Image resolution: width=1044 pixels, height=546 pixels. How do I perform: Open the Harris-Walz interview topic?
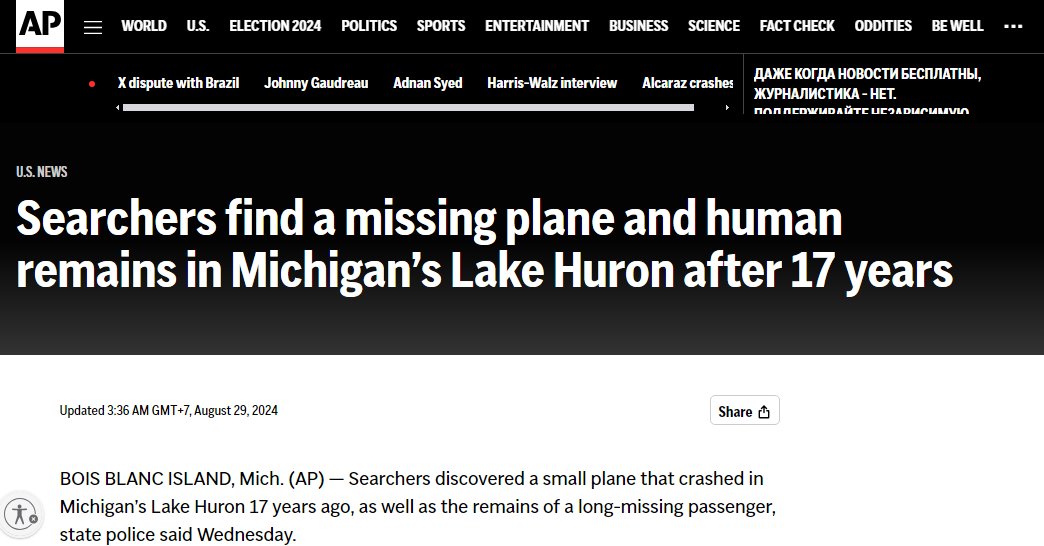click(552, 83)
